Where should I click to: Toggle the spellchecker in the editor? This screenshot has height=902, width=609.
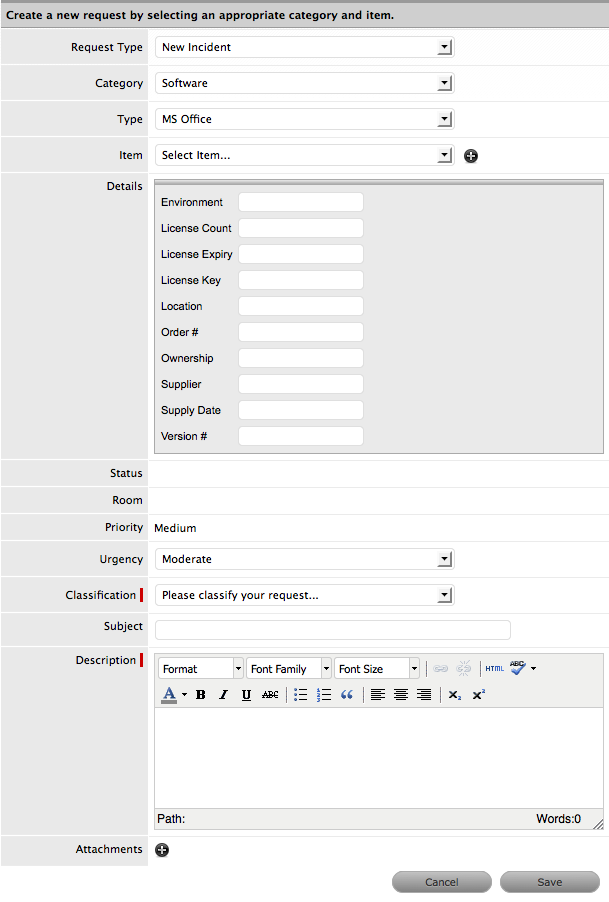click(517, 668)
